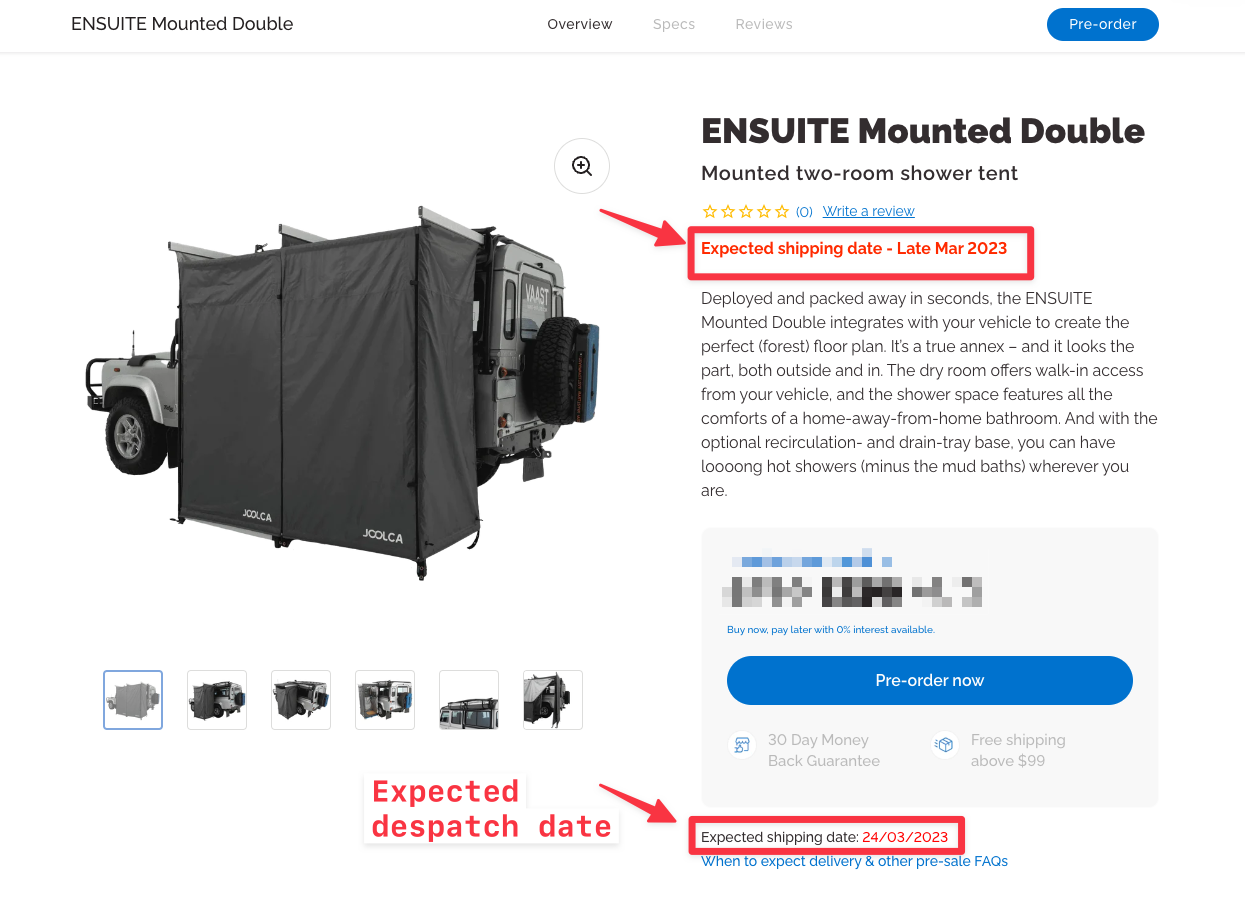View the fourth thumbnail showing tent interior
This screenshot has width=1245, height=914.
point(385,700)
